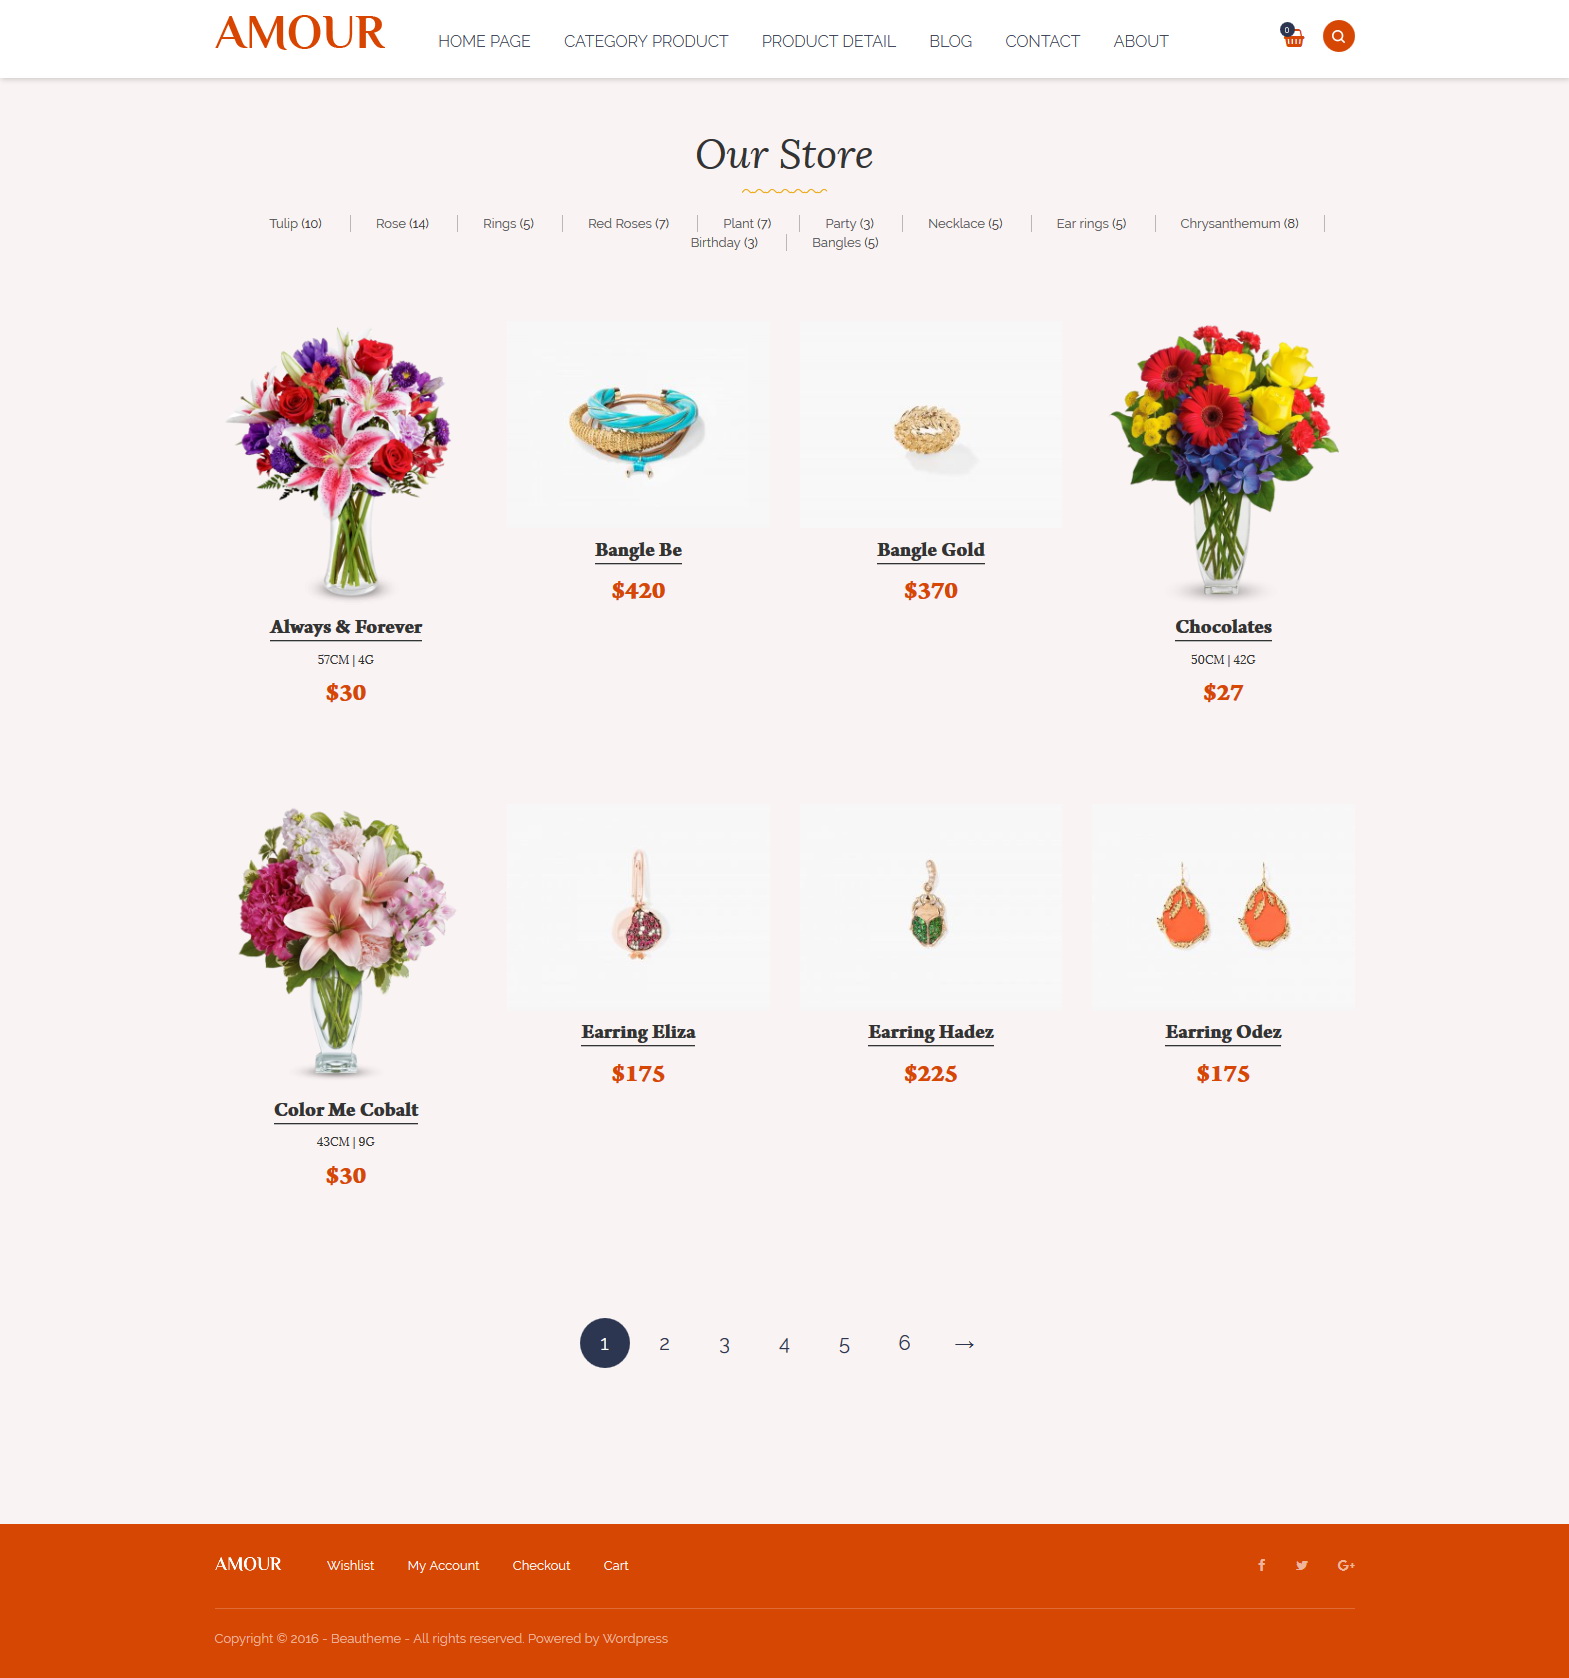This screenshot has height=1678, width=1569.
Task: Click the orange search icon
Action: (x=1338, y=36)
